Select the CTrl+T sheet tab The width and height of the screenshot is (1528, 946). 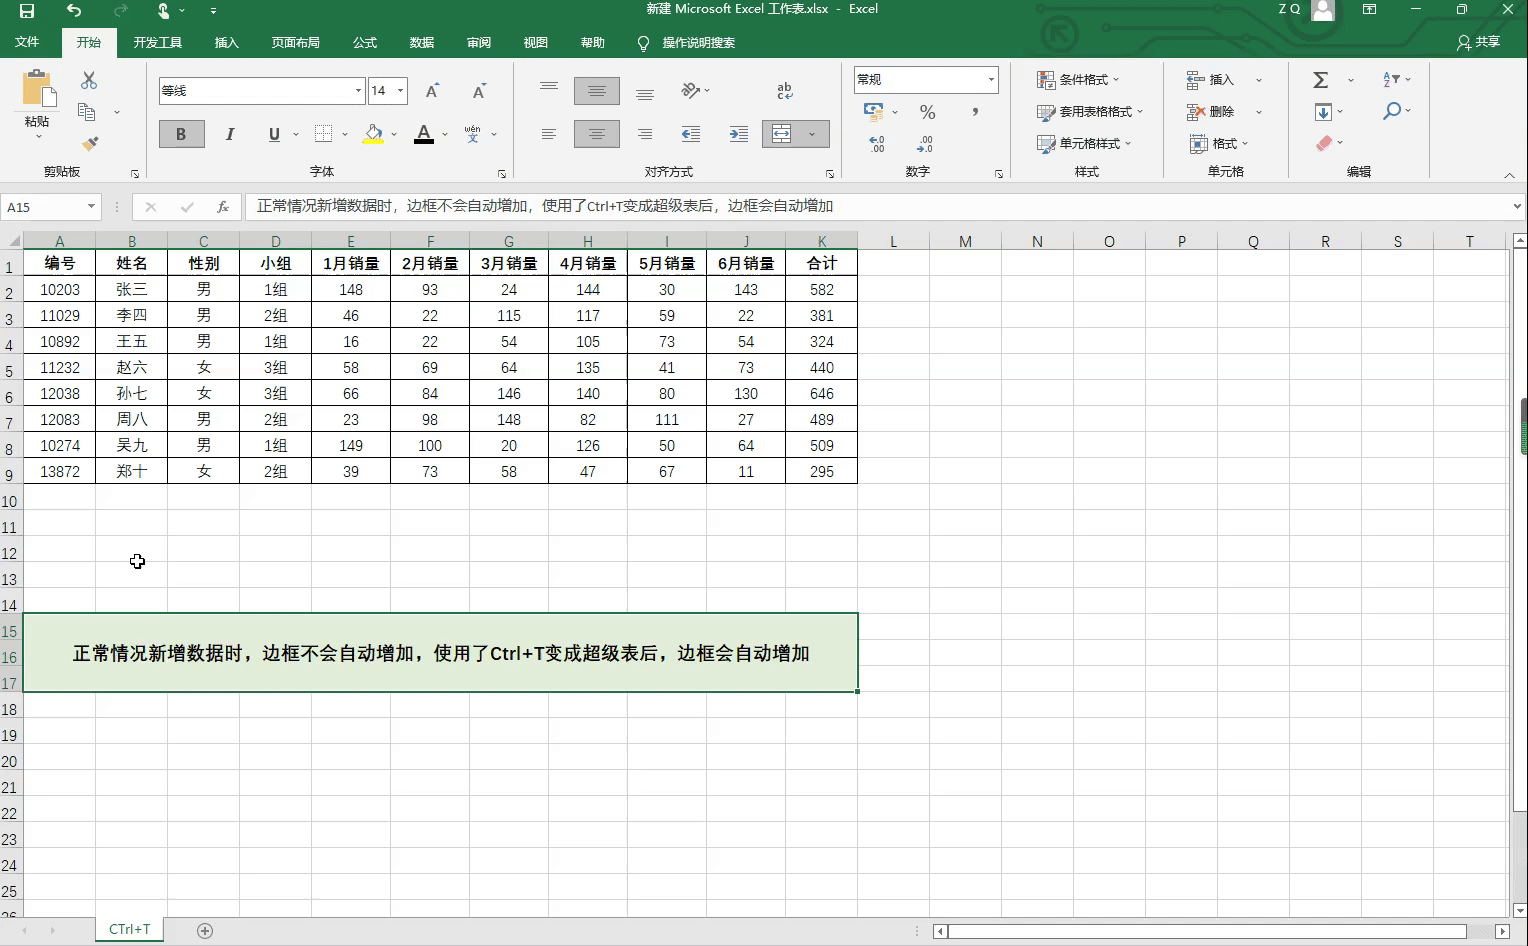pos(130,930)
